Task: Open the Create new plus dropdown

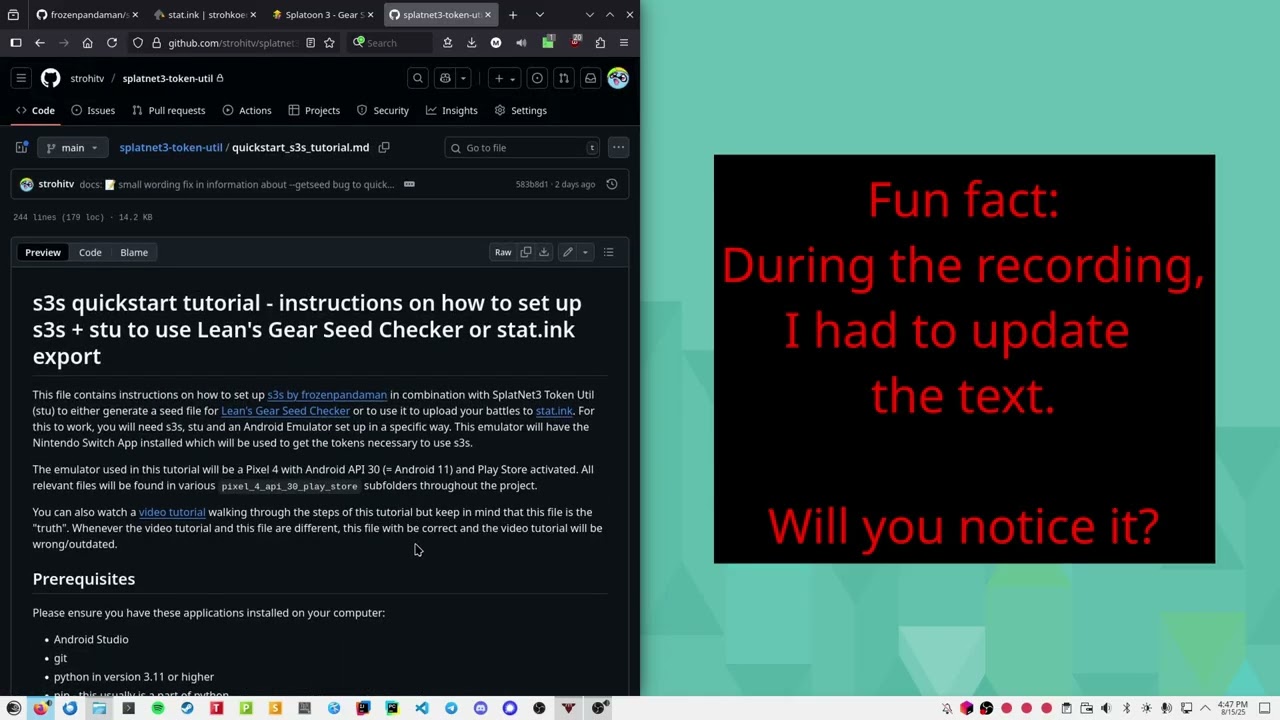Action: 504,78
